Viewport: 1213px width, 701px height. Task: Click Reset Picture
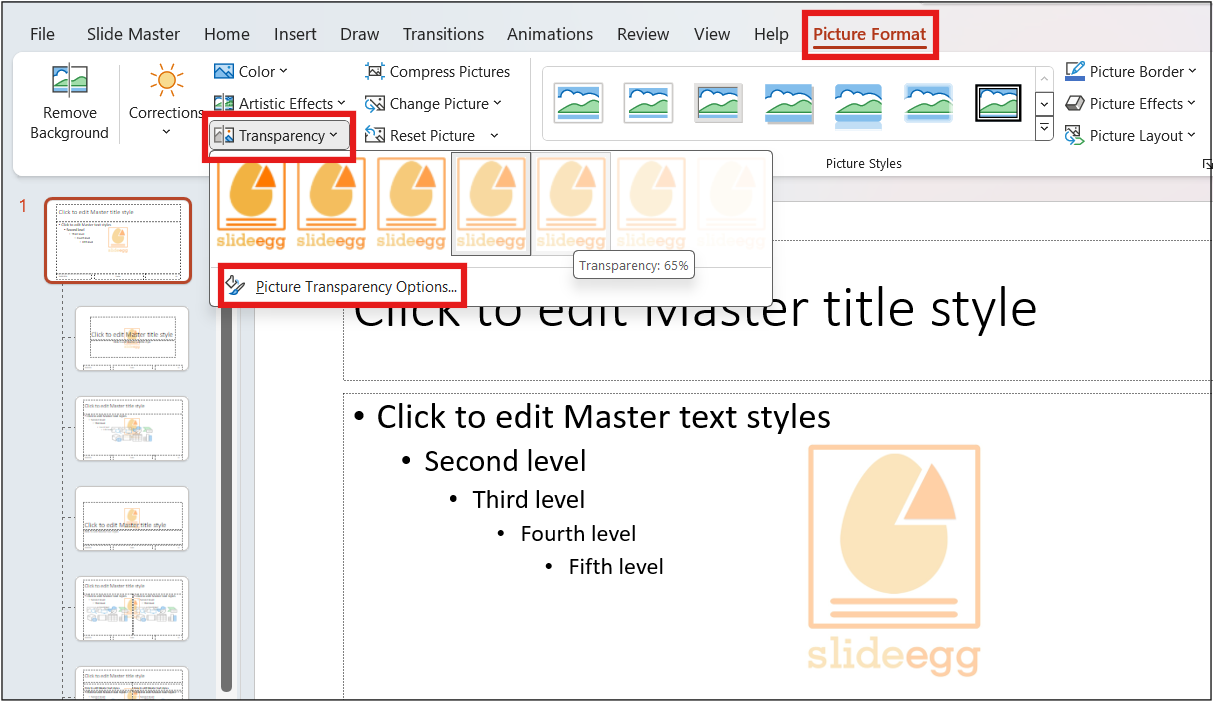[x=420, y=135]
